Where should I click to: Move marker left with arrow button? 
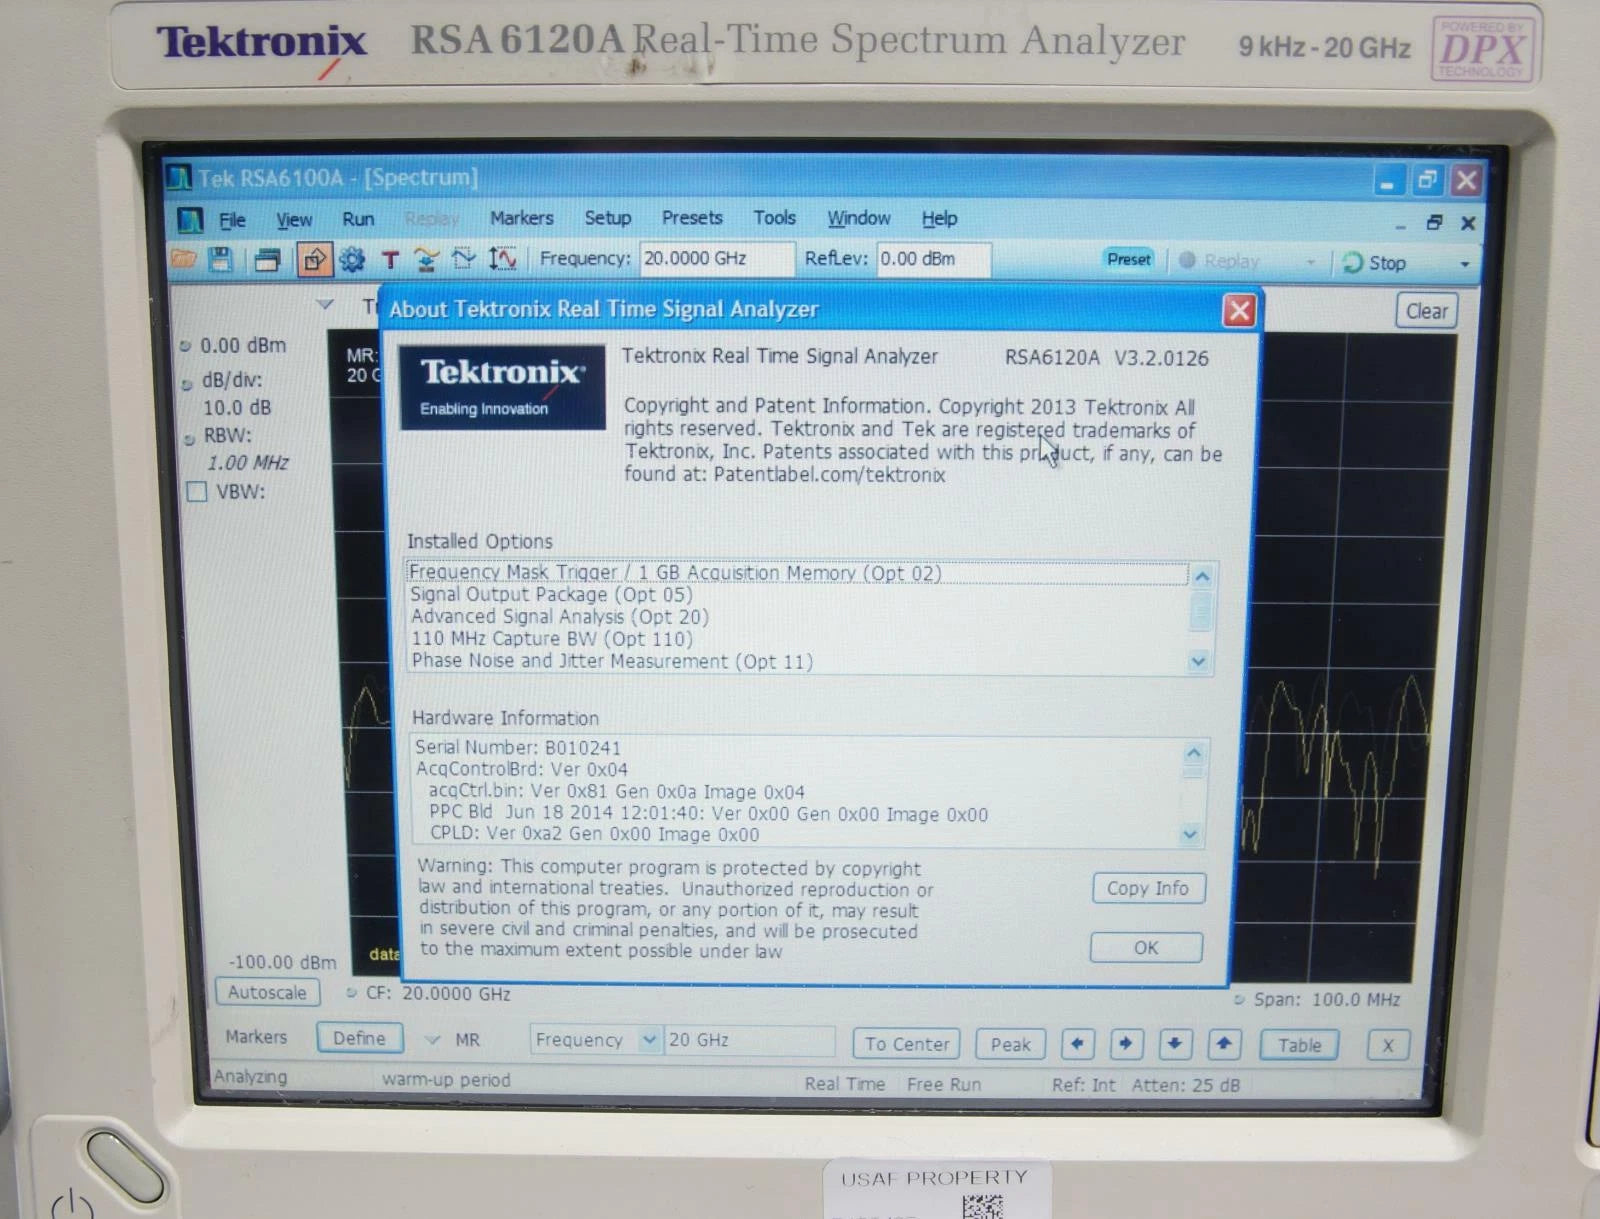pyautogui.click(x=1077, y=1043)
